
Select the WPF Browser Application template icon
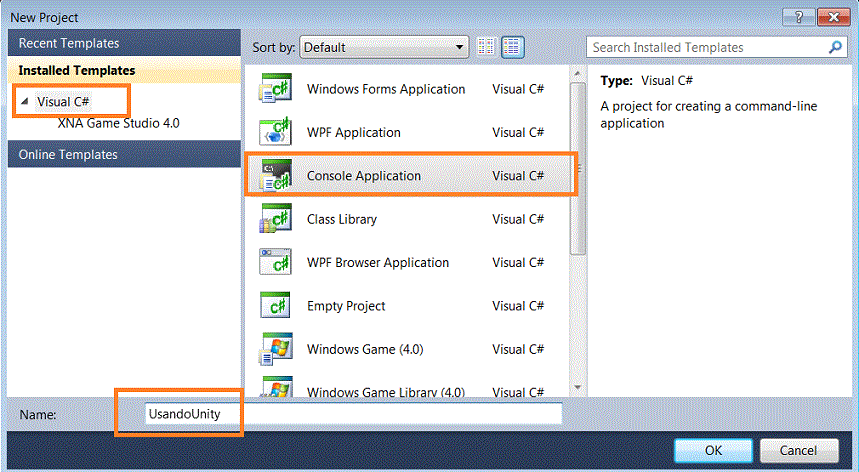coord(276,262)
